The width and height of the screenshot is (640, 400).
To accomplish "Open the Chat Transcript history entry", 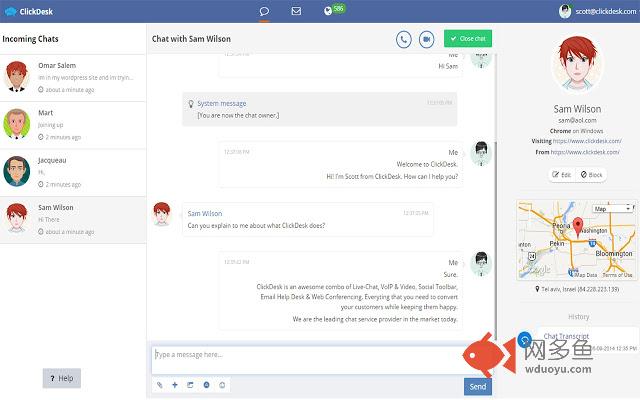I will 566,336.
